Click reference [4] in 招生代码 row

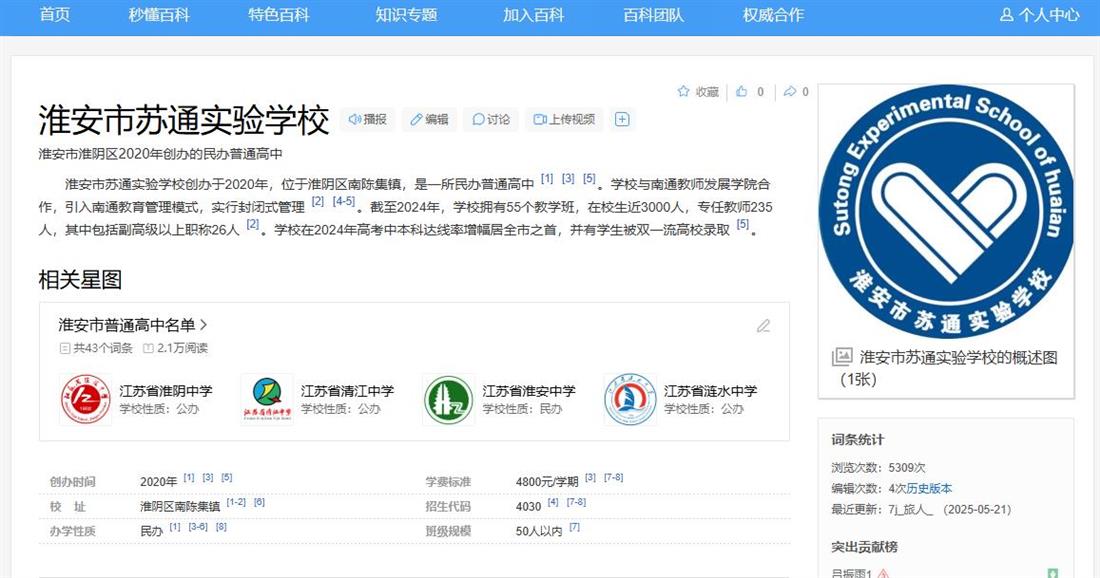point(553,502)
